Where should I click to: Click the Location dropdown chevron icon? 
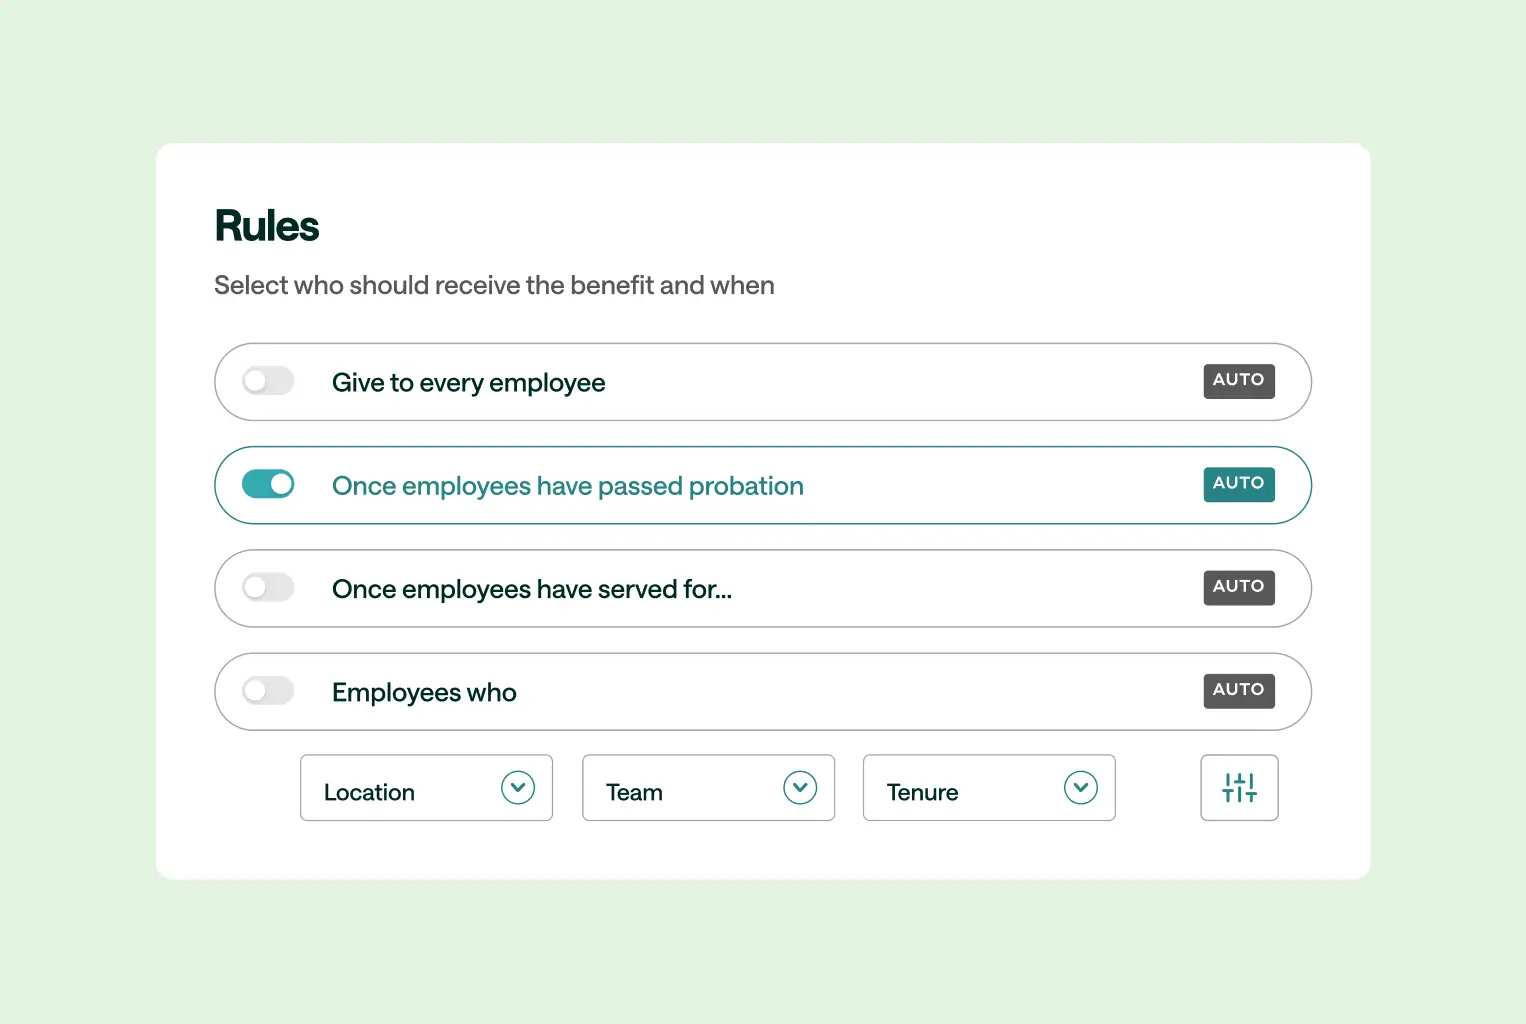coord(518,788)
